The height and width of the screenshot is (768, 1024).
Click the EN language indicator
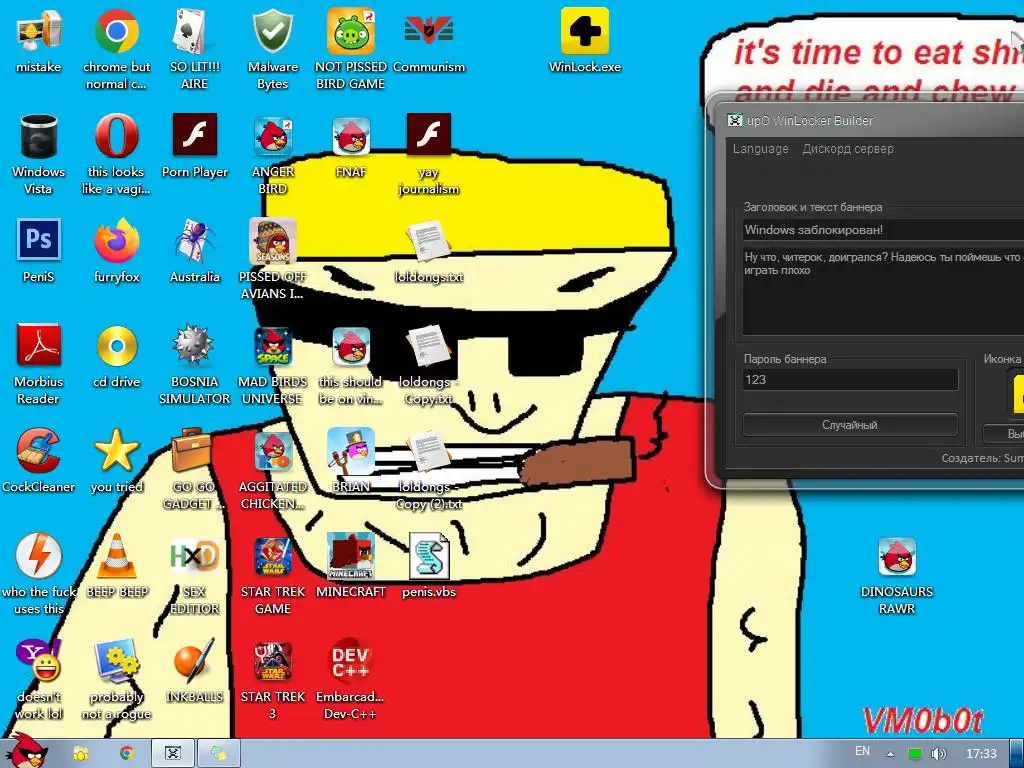[x=862, y=752]
